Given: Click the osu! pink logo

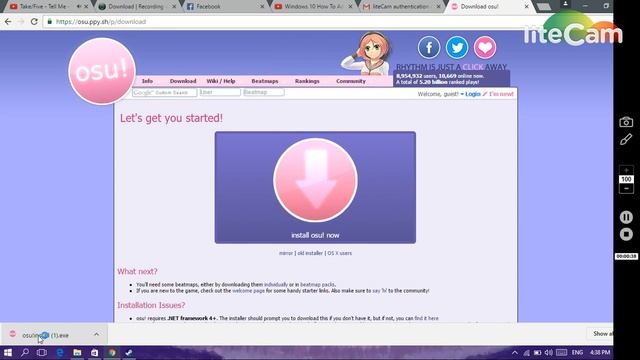Looking at the screenshot, I should tap(102, 71).
